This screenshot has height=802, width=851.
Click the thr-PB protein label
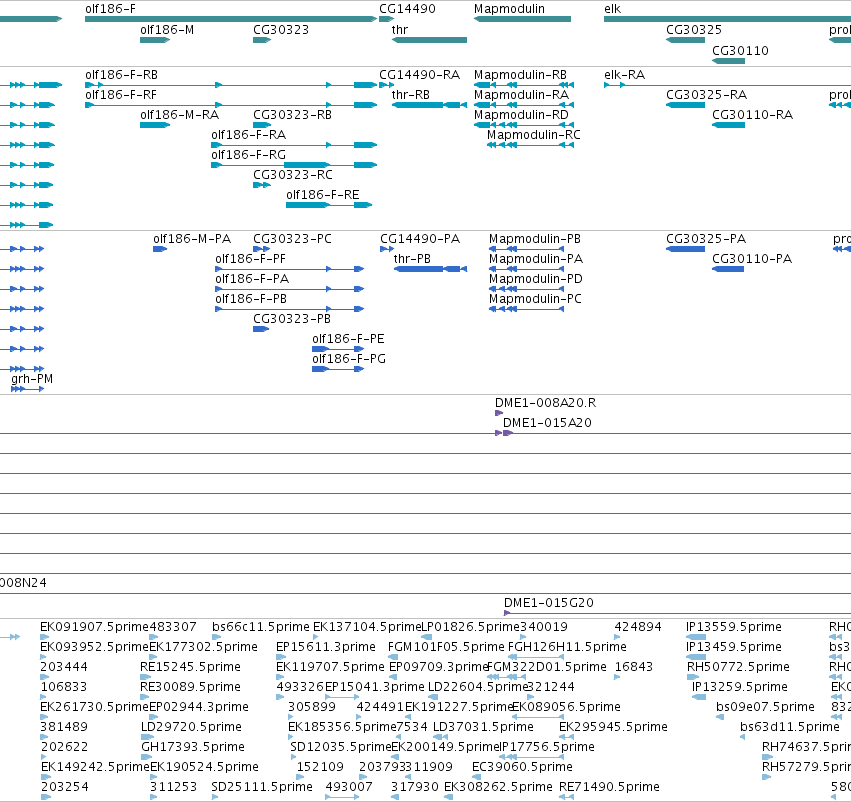412,259
